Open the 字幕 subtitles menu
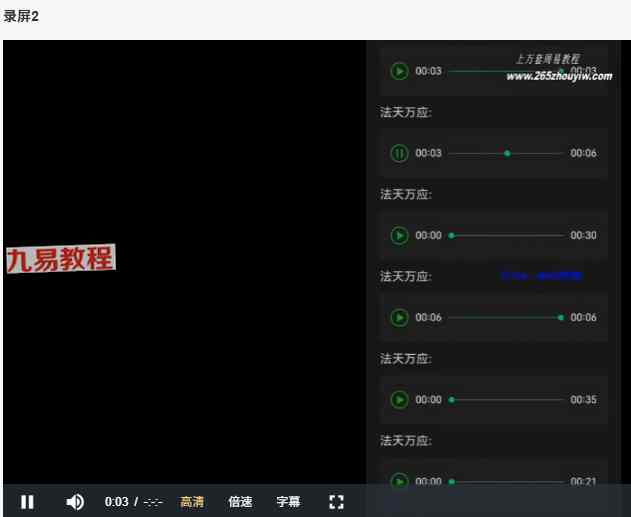Screen dimensions: 631x517 pyautogui.click(x=288, y=502)
